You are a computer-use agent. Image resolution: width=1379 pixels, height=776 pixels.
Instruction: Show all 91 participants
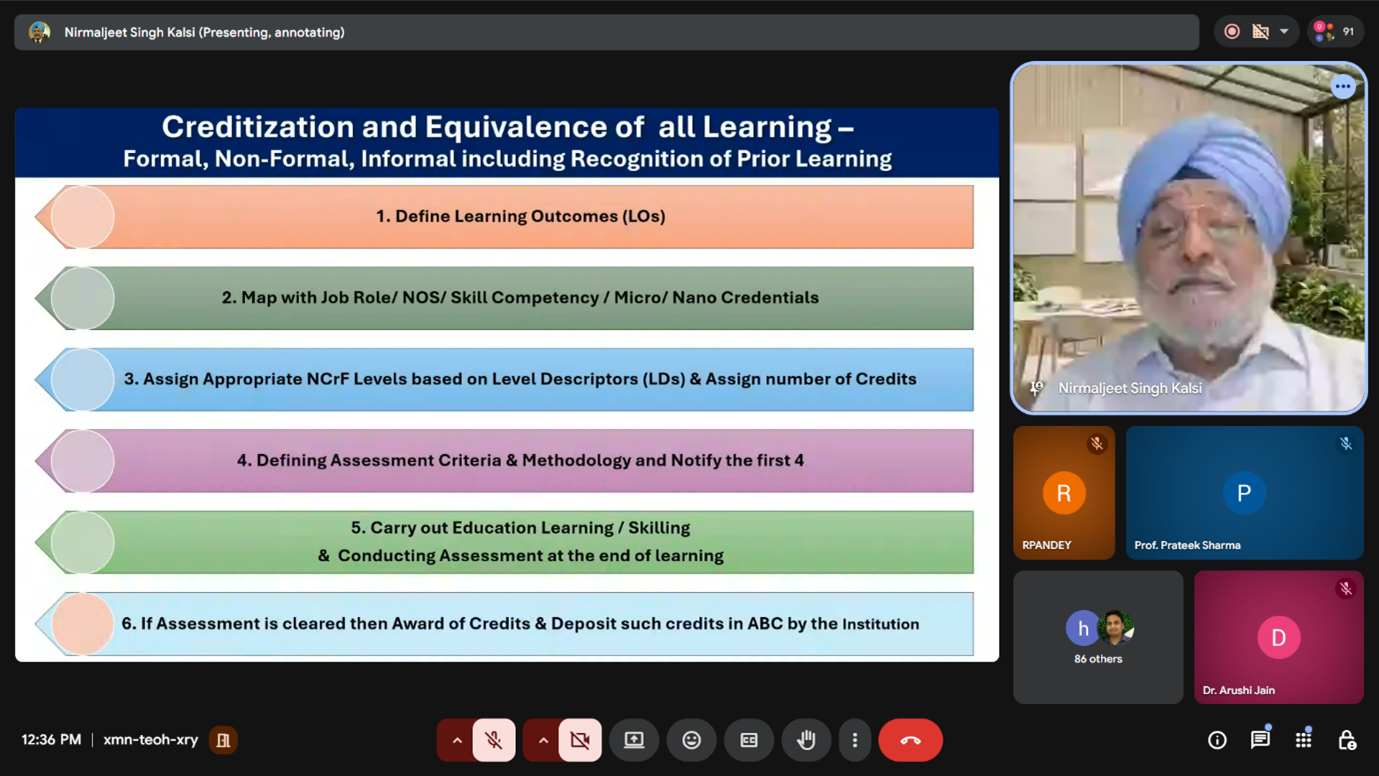point(1336,32)
